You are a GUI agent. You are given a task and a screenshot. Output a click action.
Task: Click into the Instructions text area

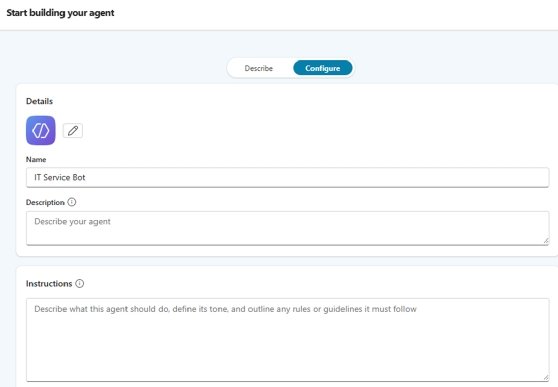click(288, 340)
